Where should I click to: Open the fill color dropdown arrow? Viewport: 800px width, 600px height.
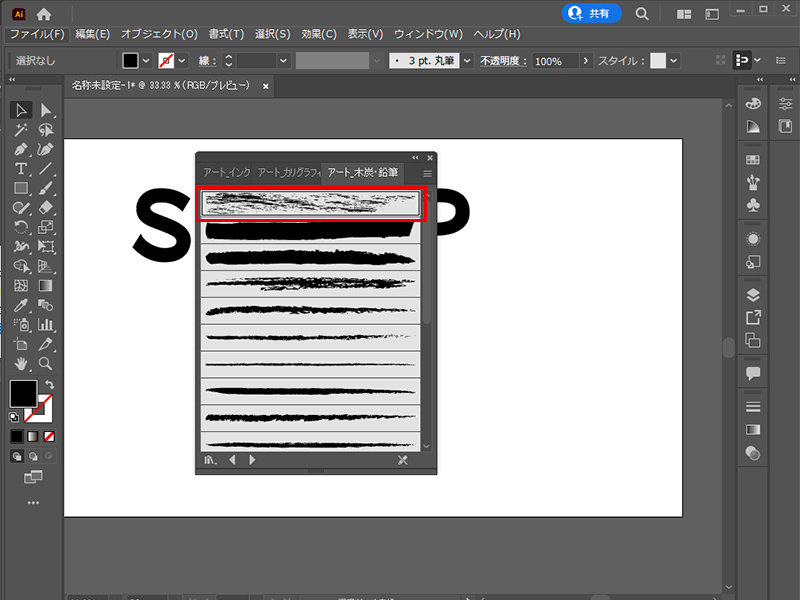pos(147,61)
